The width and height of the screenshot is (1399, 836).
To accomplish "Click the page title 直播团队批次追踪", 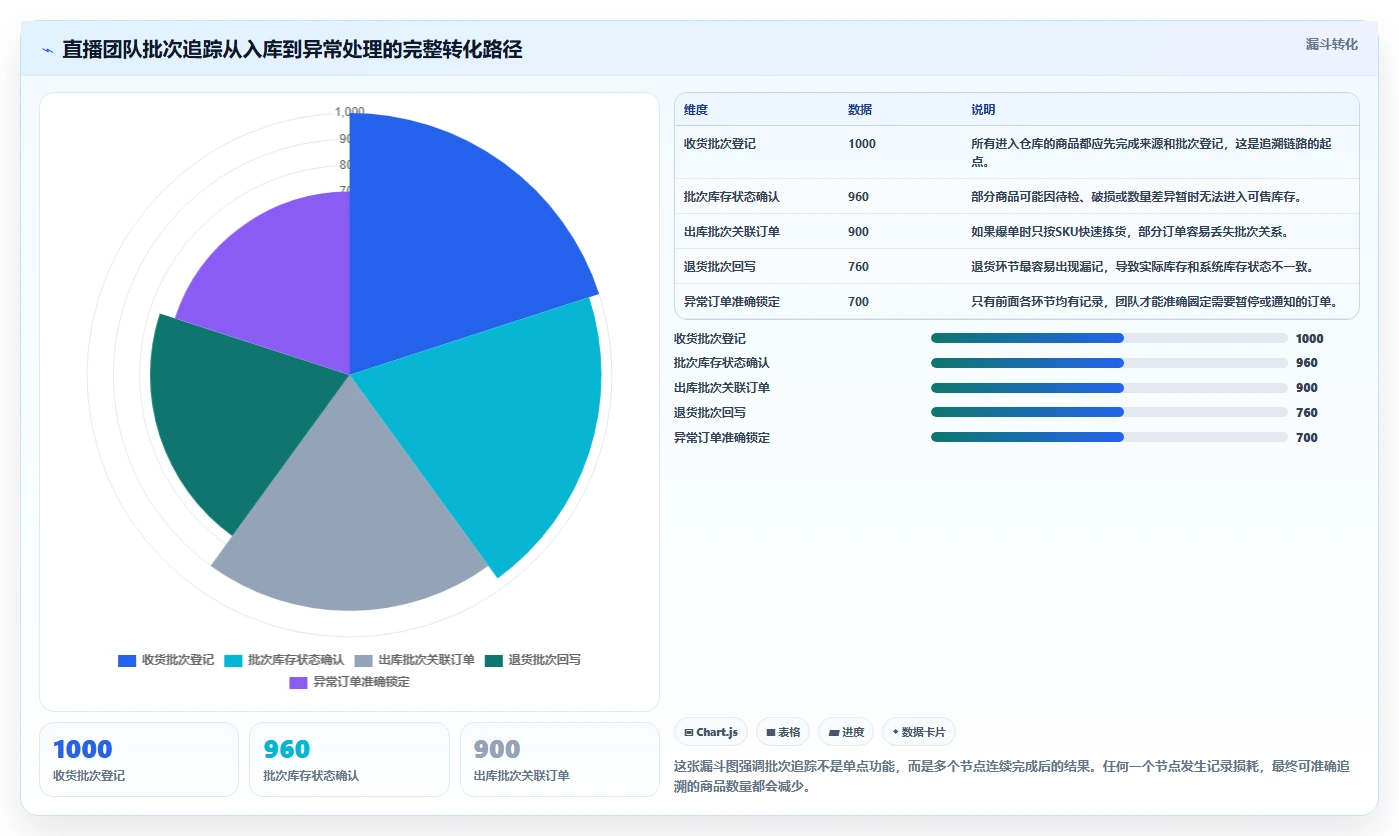I will 292,50.
